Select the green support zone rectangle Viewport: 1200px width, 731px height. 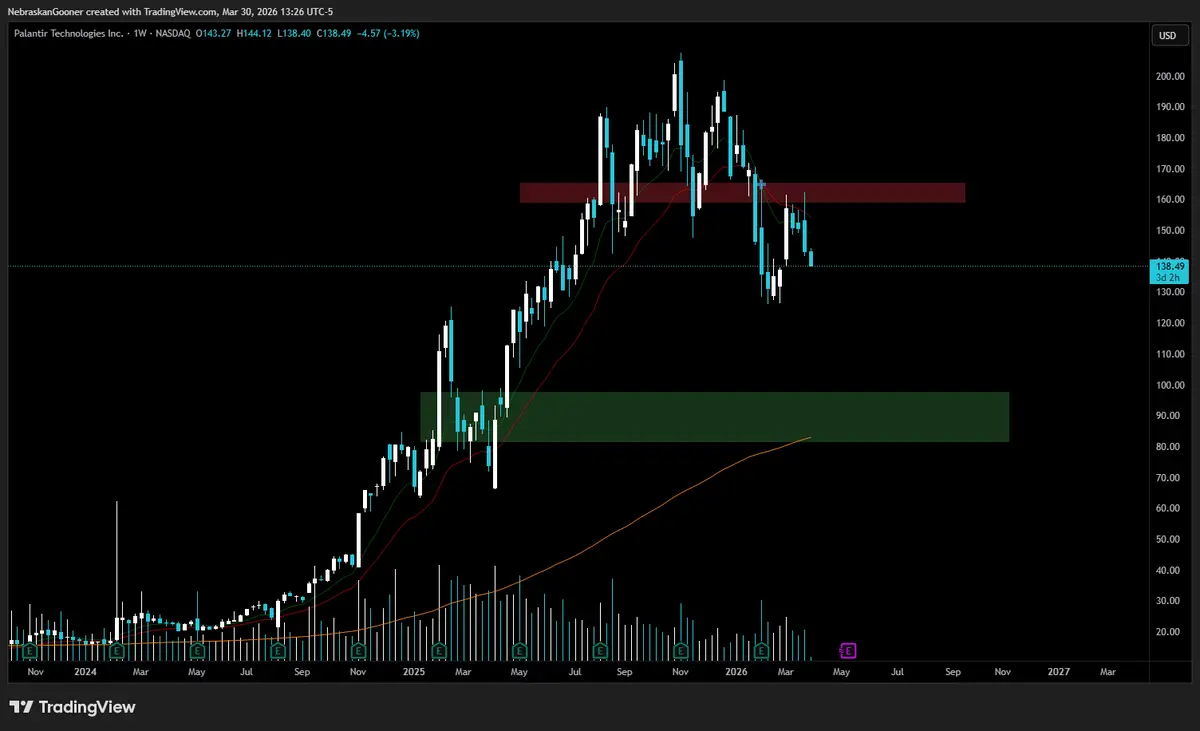tap(714, 417)
